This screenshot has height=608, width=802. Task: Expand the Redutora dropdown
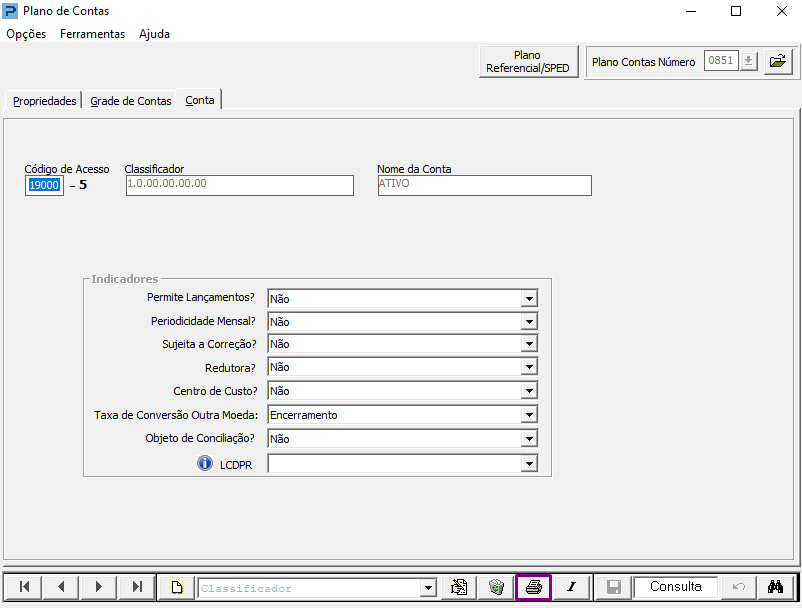(x=529, y=367)
